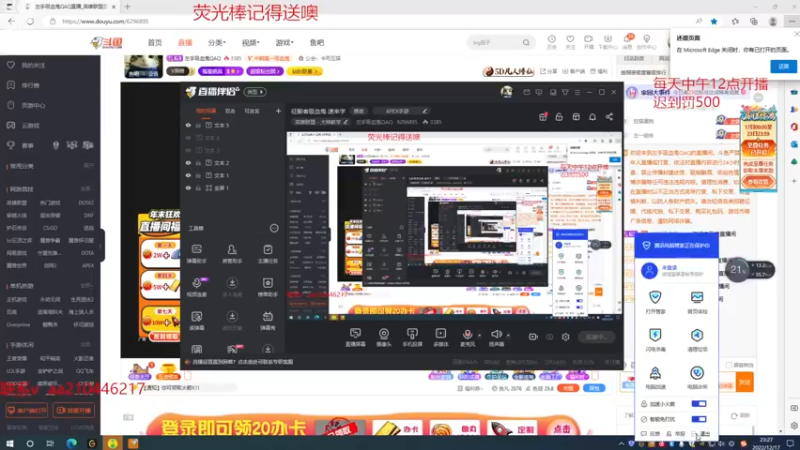The width and height of the screenshot is (800, 450).
Task: Add a 多媒体 source
Action: click(x=440, y=337)
